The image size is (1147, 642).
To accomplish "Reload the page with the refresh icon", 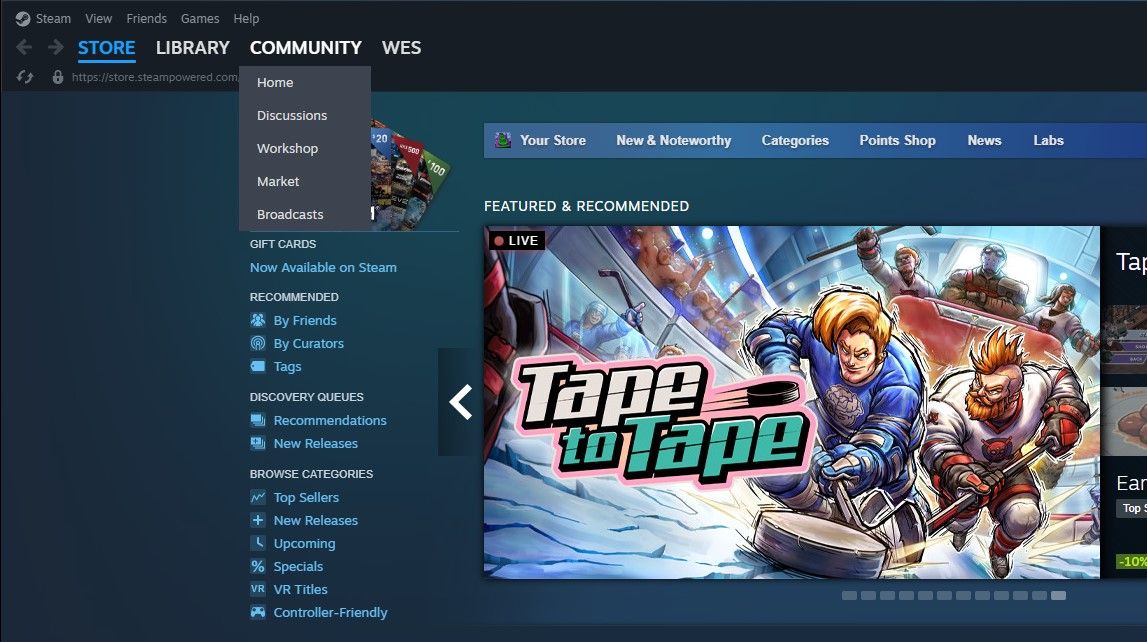I will click(25, 77).
